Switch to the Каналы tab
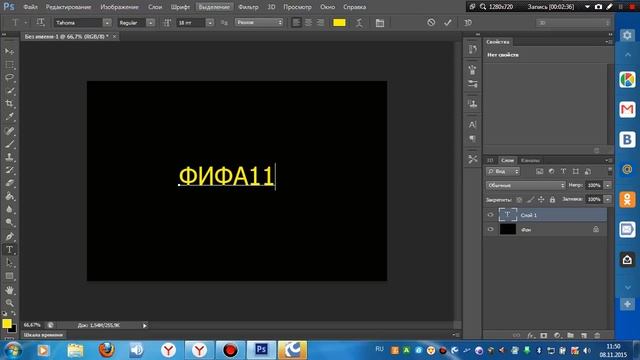 pos(530,160)
